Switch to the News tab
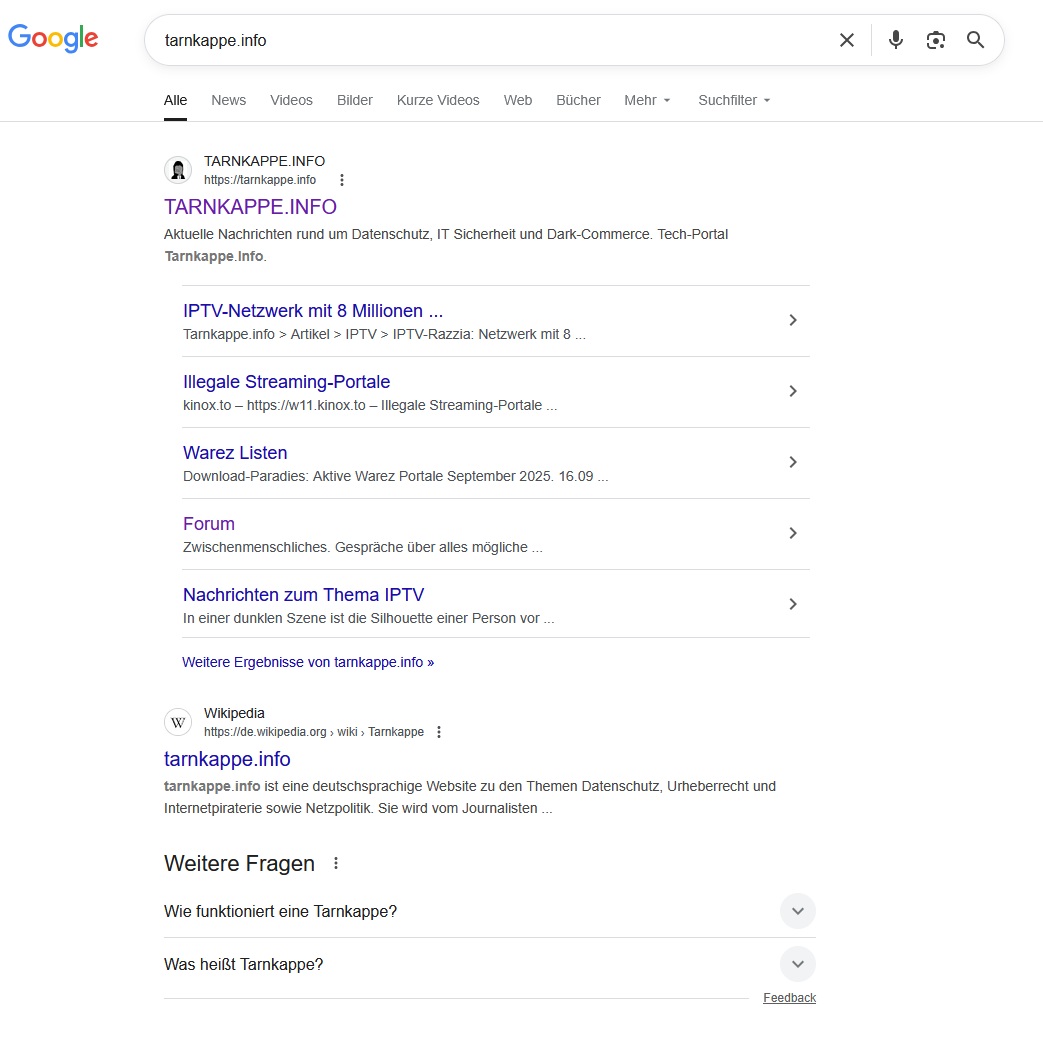The image size is (1043, 1047). coord(228,100)
